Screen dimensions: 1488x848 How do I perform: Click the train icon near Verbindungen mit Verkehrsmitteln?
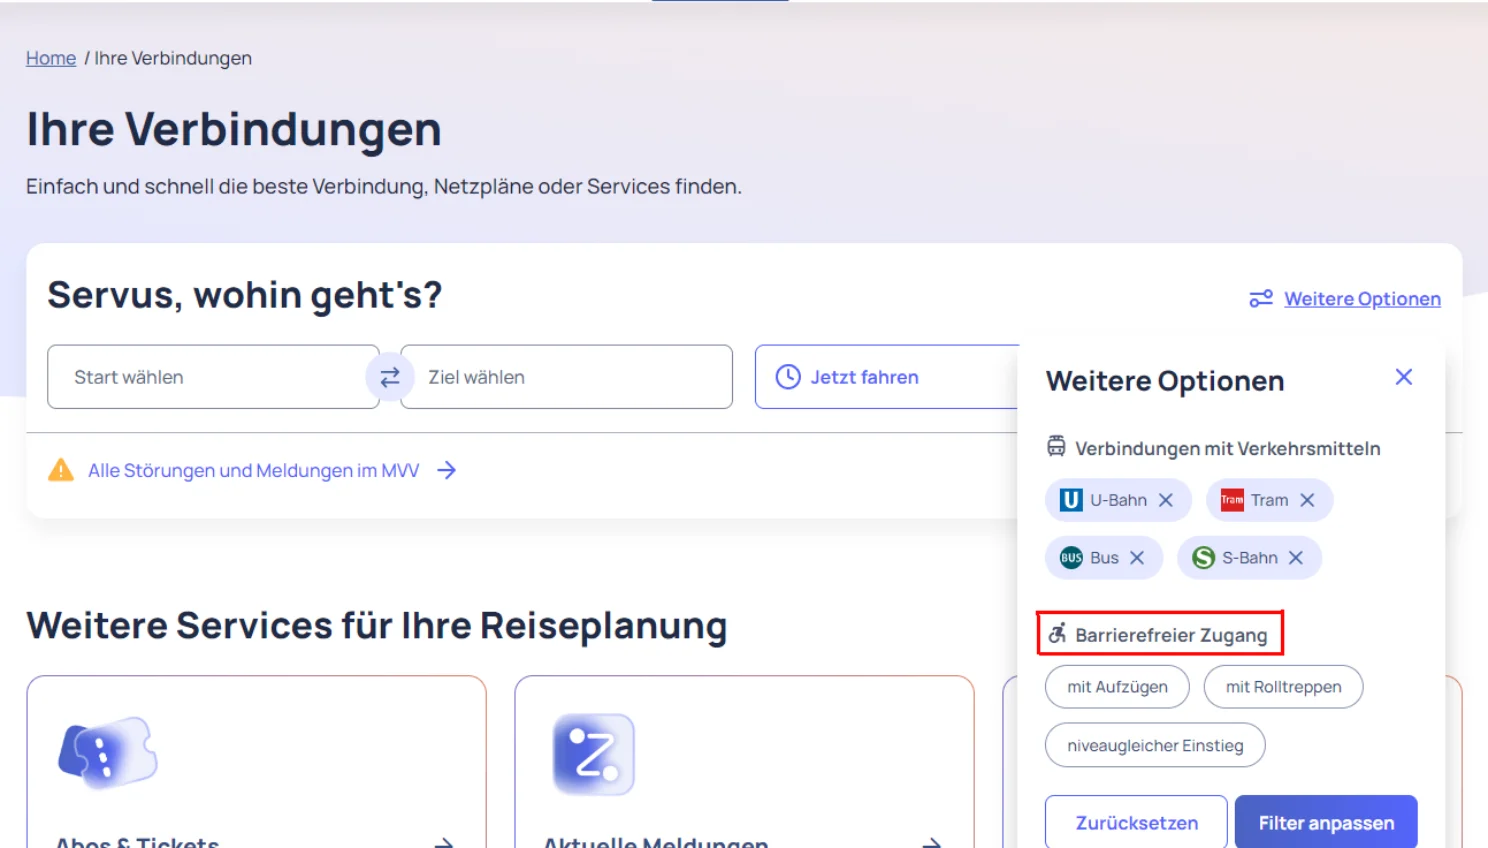[x=1056, y=446]
